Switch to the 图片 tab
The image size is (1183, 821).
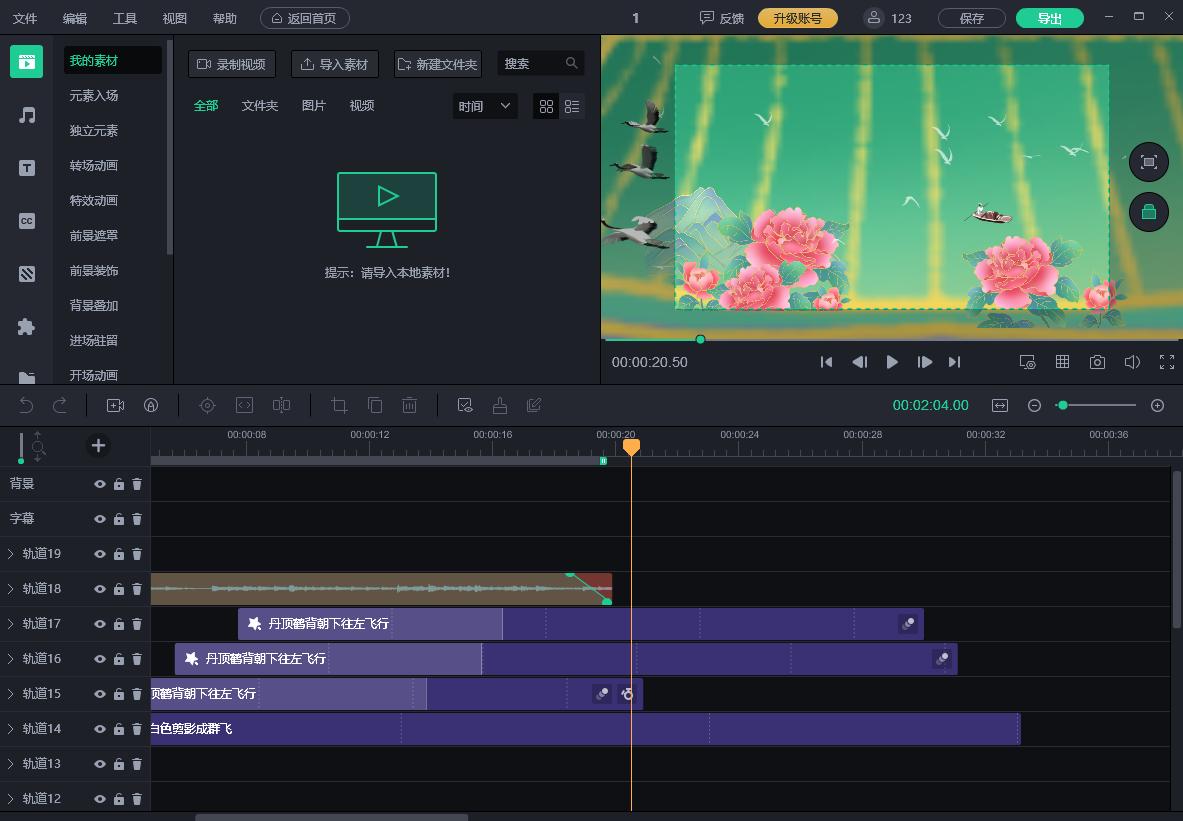click(313, 105)
